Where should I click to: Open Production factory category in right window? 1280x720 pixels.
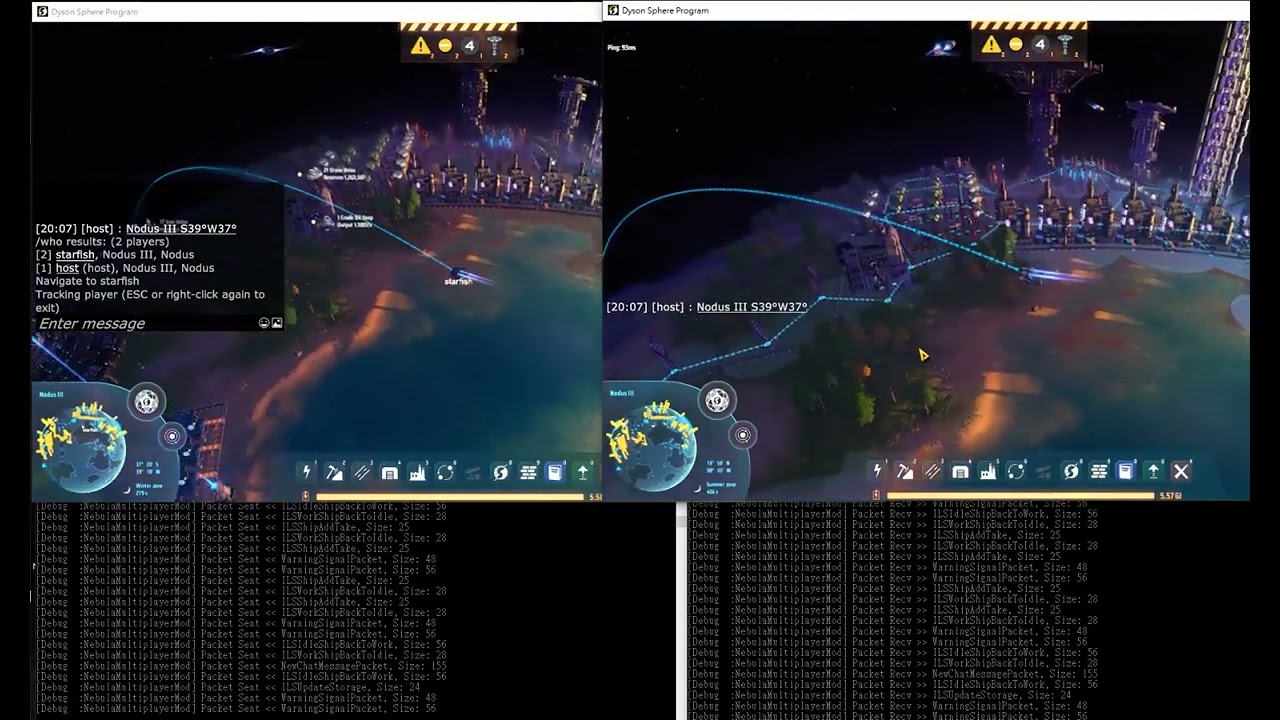coord(988,471)
